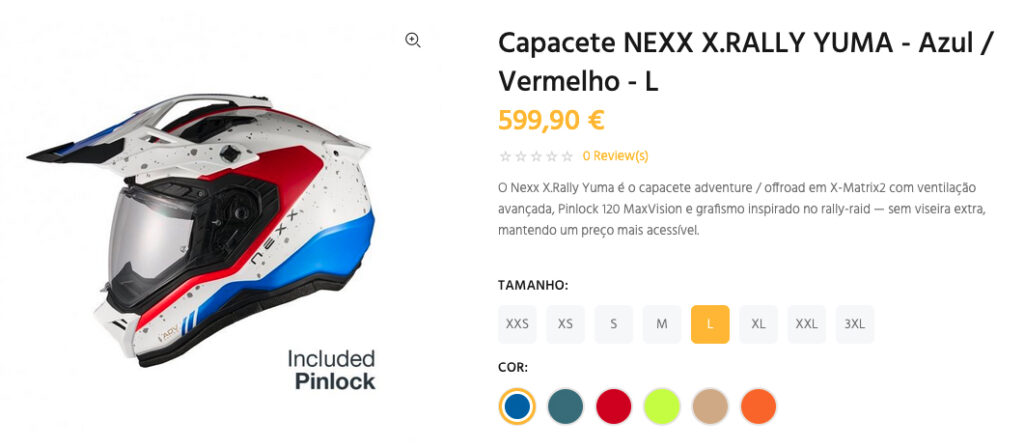Select the neon yellow color swatch
The width and height of the screenshot is (1024, 448).
pyautogui.click(x=662, y=406)
